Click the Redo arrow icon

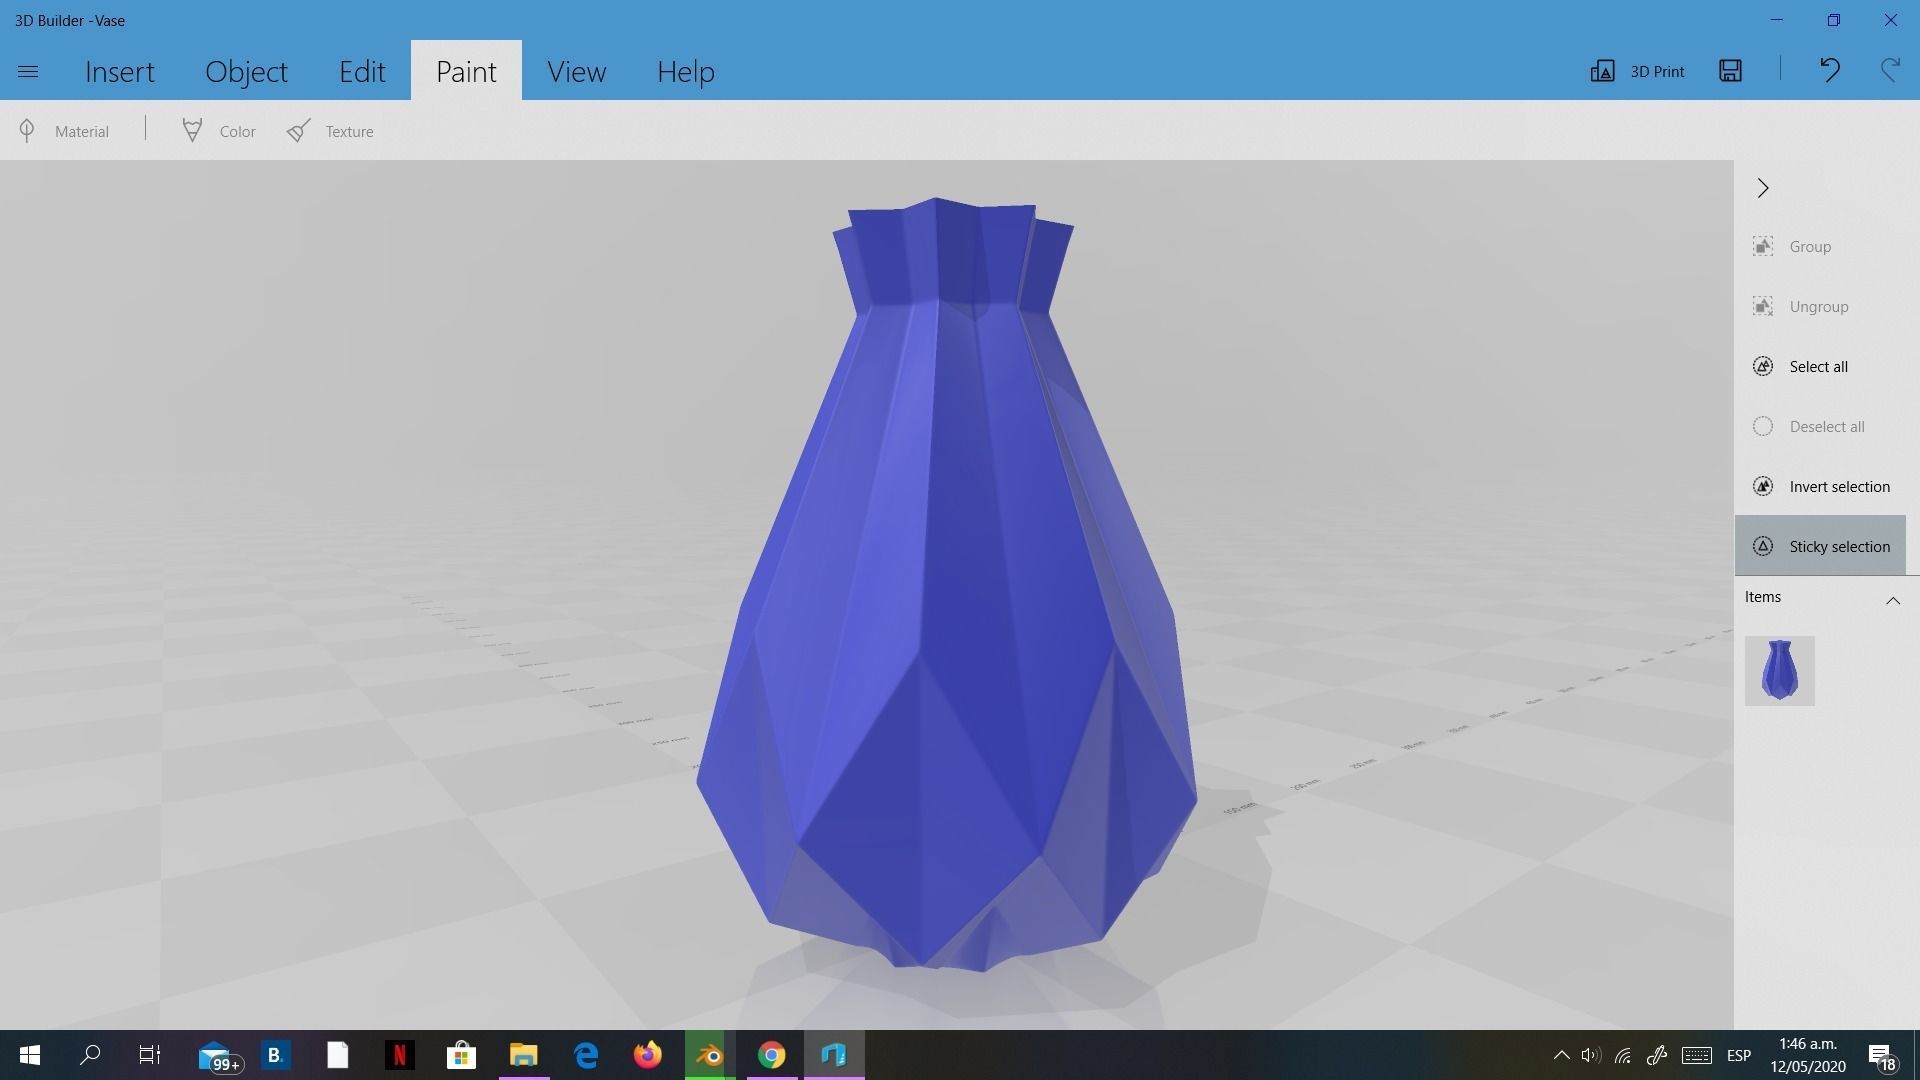click(1889, 70)
